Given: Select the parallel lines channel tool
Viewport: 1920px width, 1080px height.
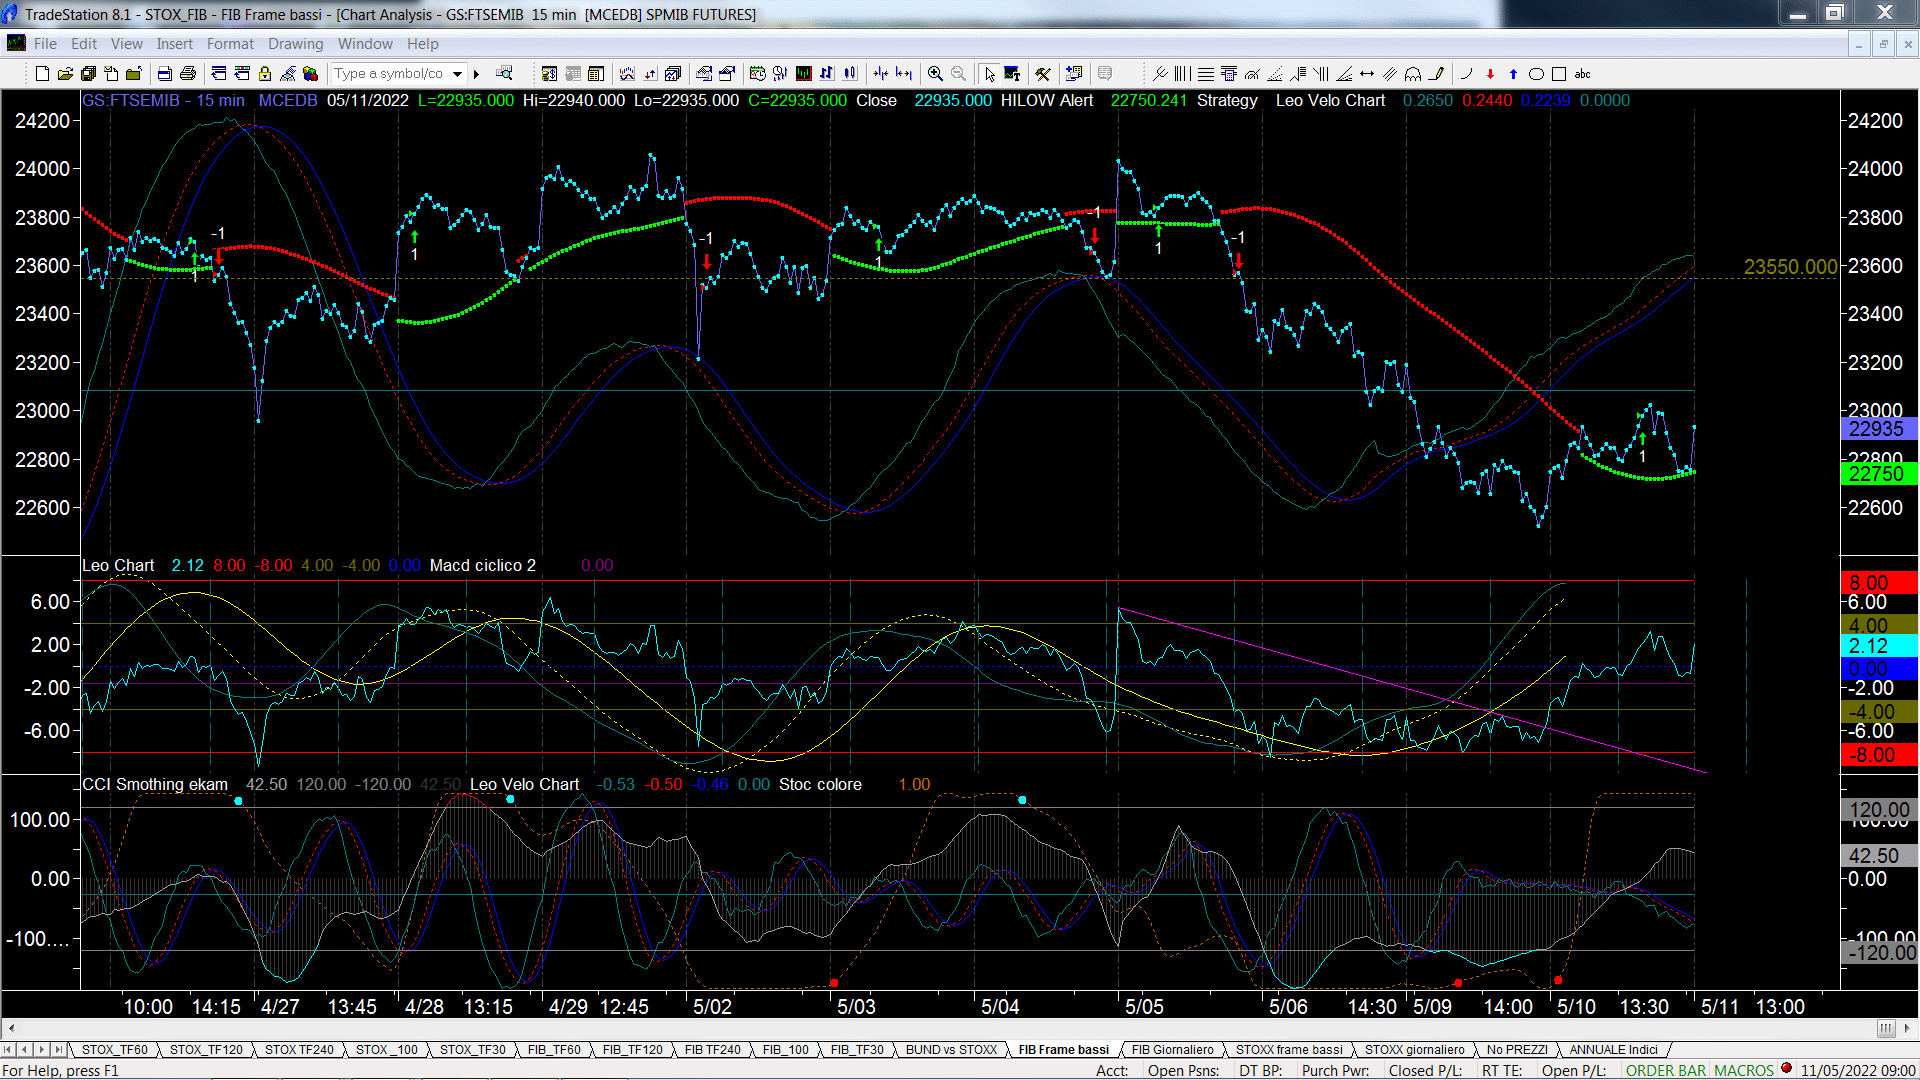Looking at the screenshot, I should pos(1390,74).
